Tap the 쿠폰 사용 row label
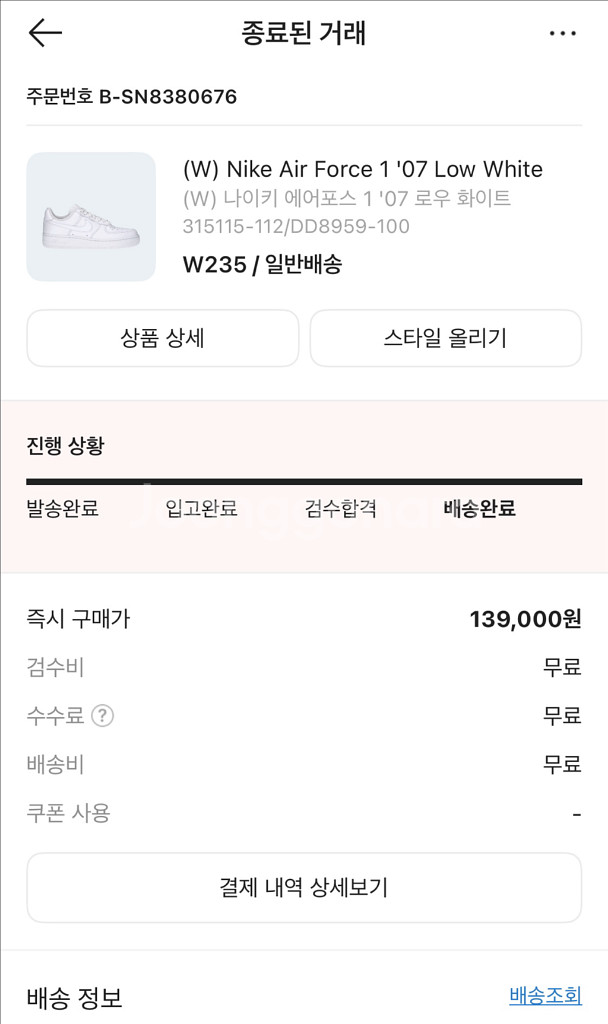This screenshot has height=1024, width=608. (68, 813)
